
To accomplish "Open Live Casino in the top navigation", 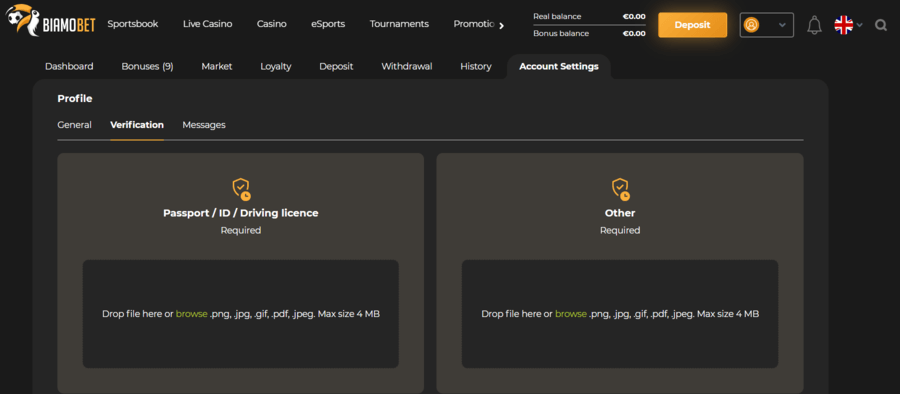I will pyautogui.click(x=207, y=24).
